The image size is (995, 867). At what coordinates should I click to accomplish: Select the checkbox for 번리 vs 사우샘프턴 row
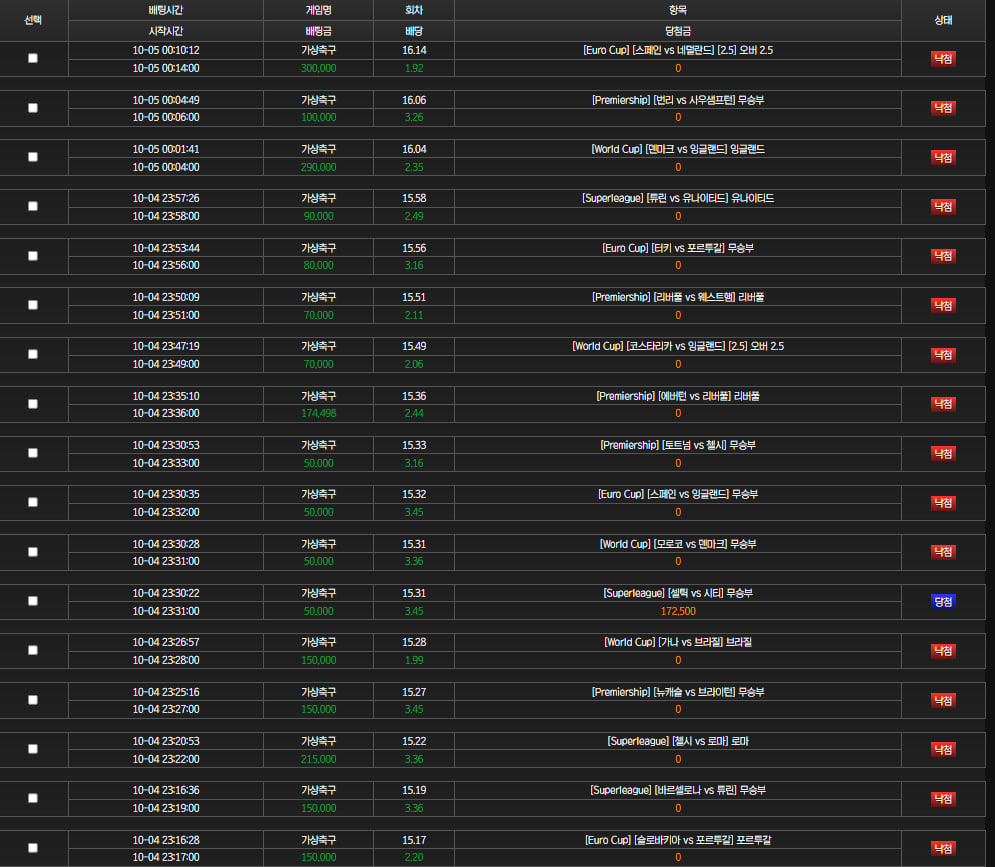tap(33, 108)
